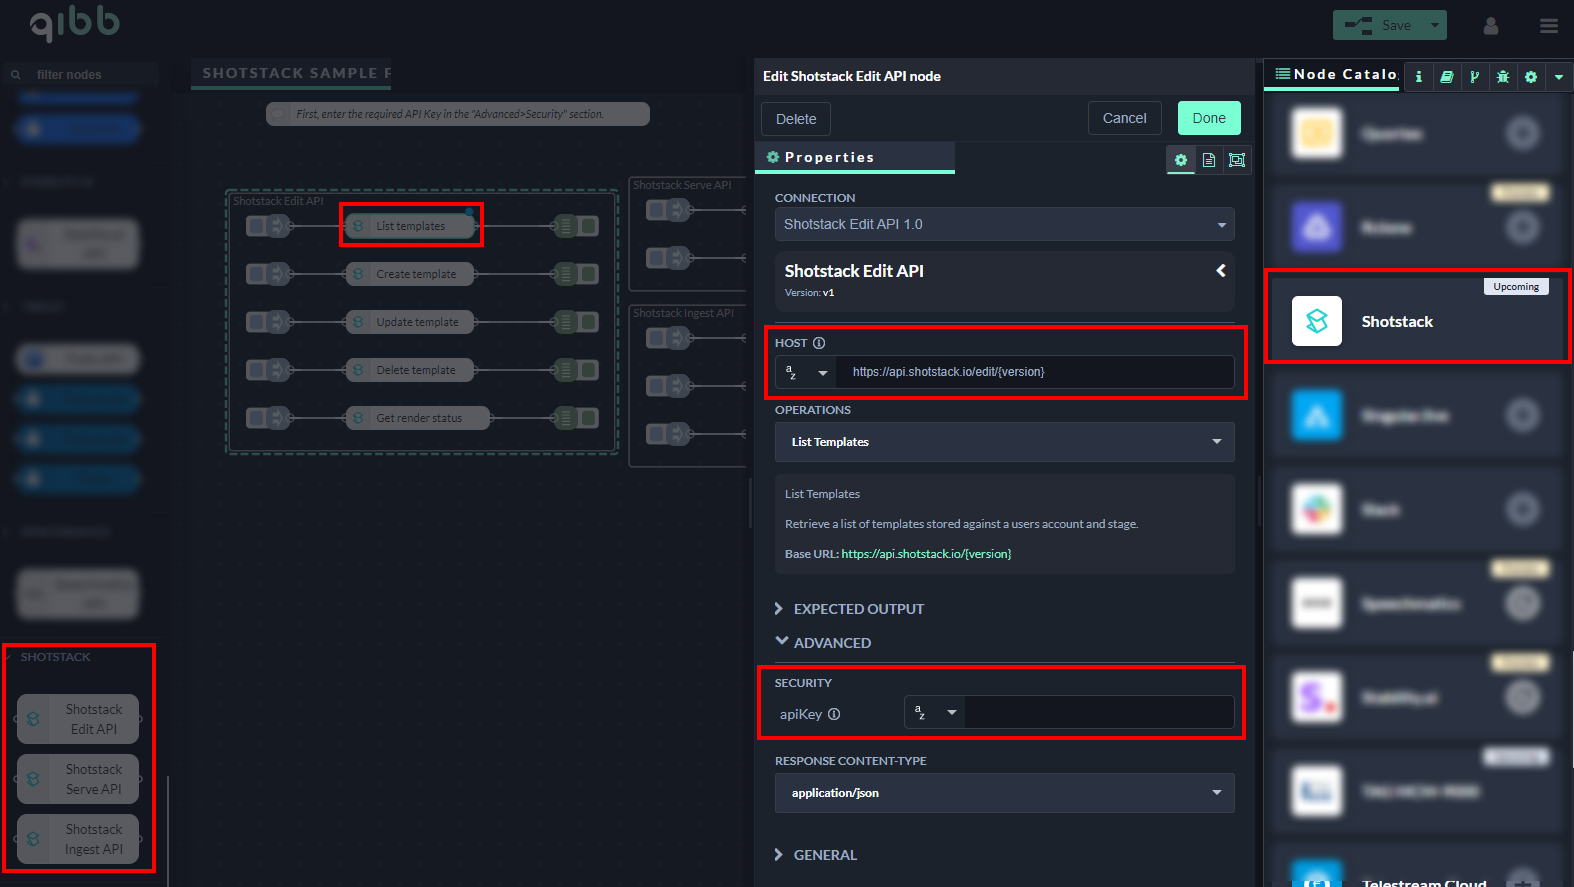Open the OPERATIONS List Templates dropdown

(x=1004, y=442)
